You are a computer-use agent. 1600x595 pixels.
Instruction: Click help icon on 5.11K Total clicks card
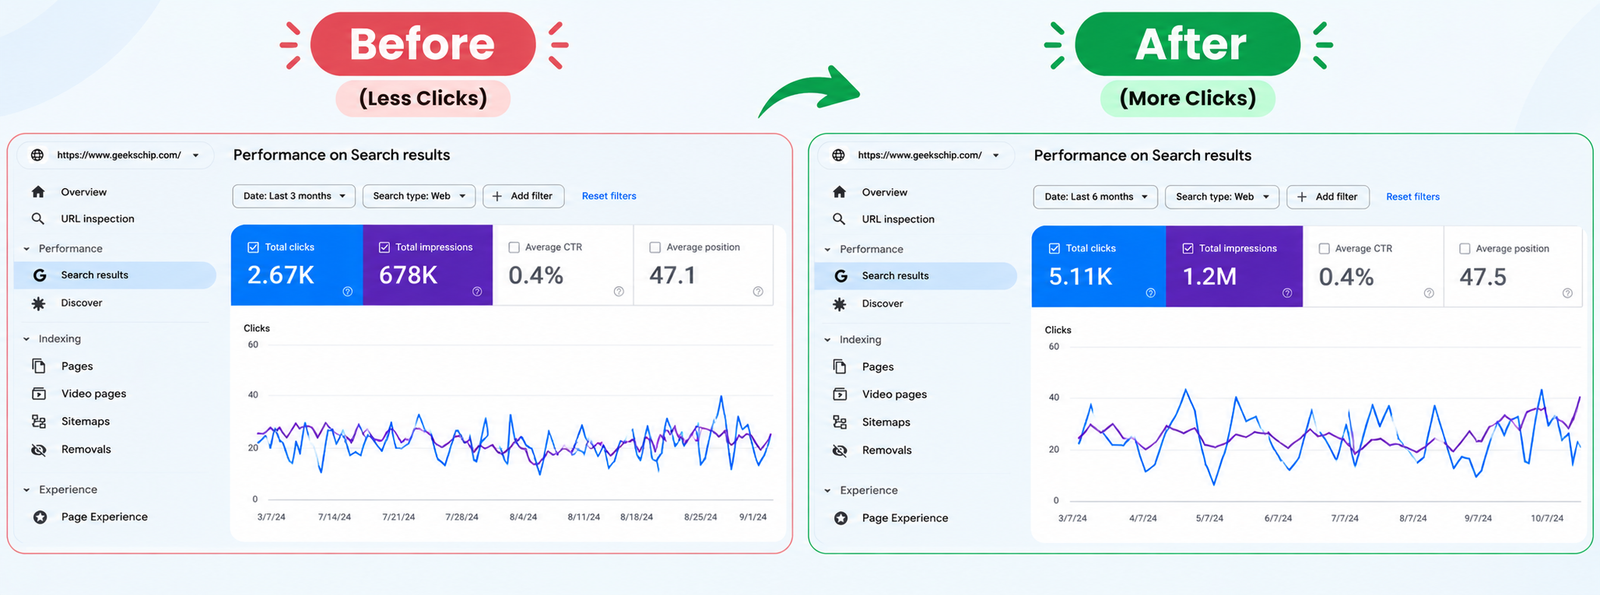[x=1150, y=293]
